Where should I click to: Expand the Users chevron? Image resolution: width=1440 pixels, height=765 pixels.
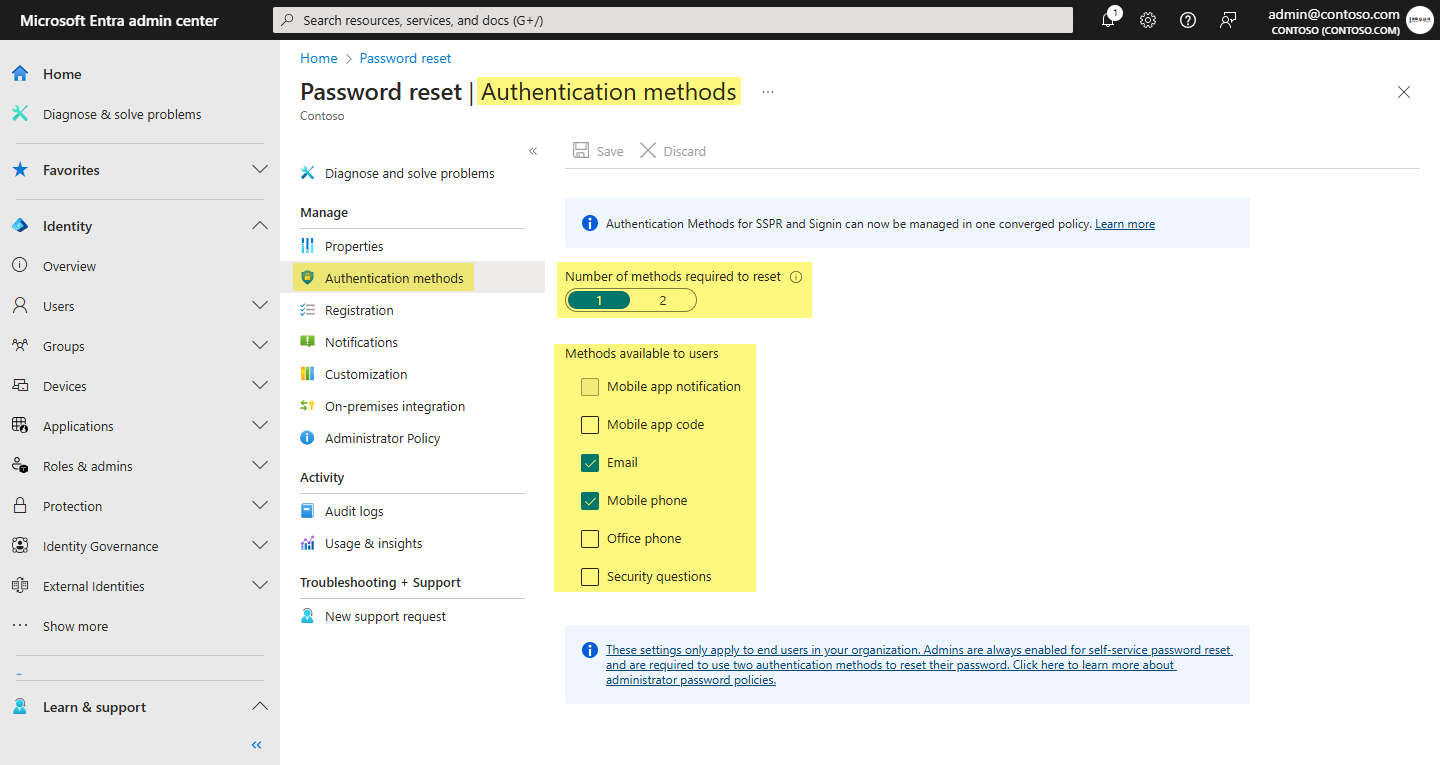260,305
